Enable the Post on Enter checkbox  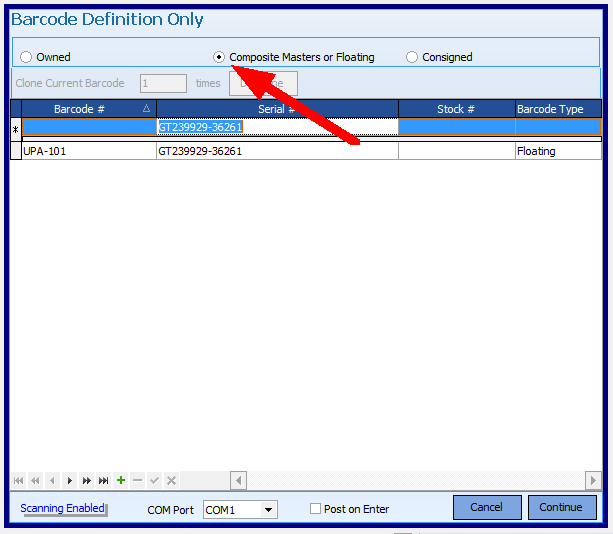click(x=316, y=509)
